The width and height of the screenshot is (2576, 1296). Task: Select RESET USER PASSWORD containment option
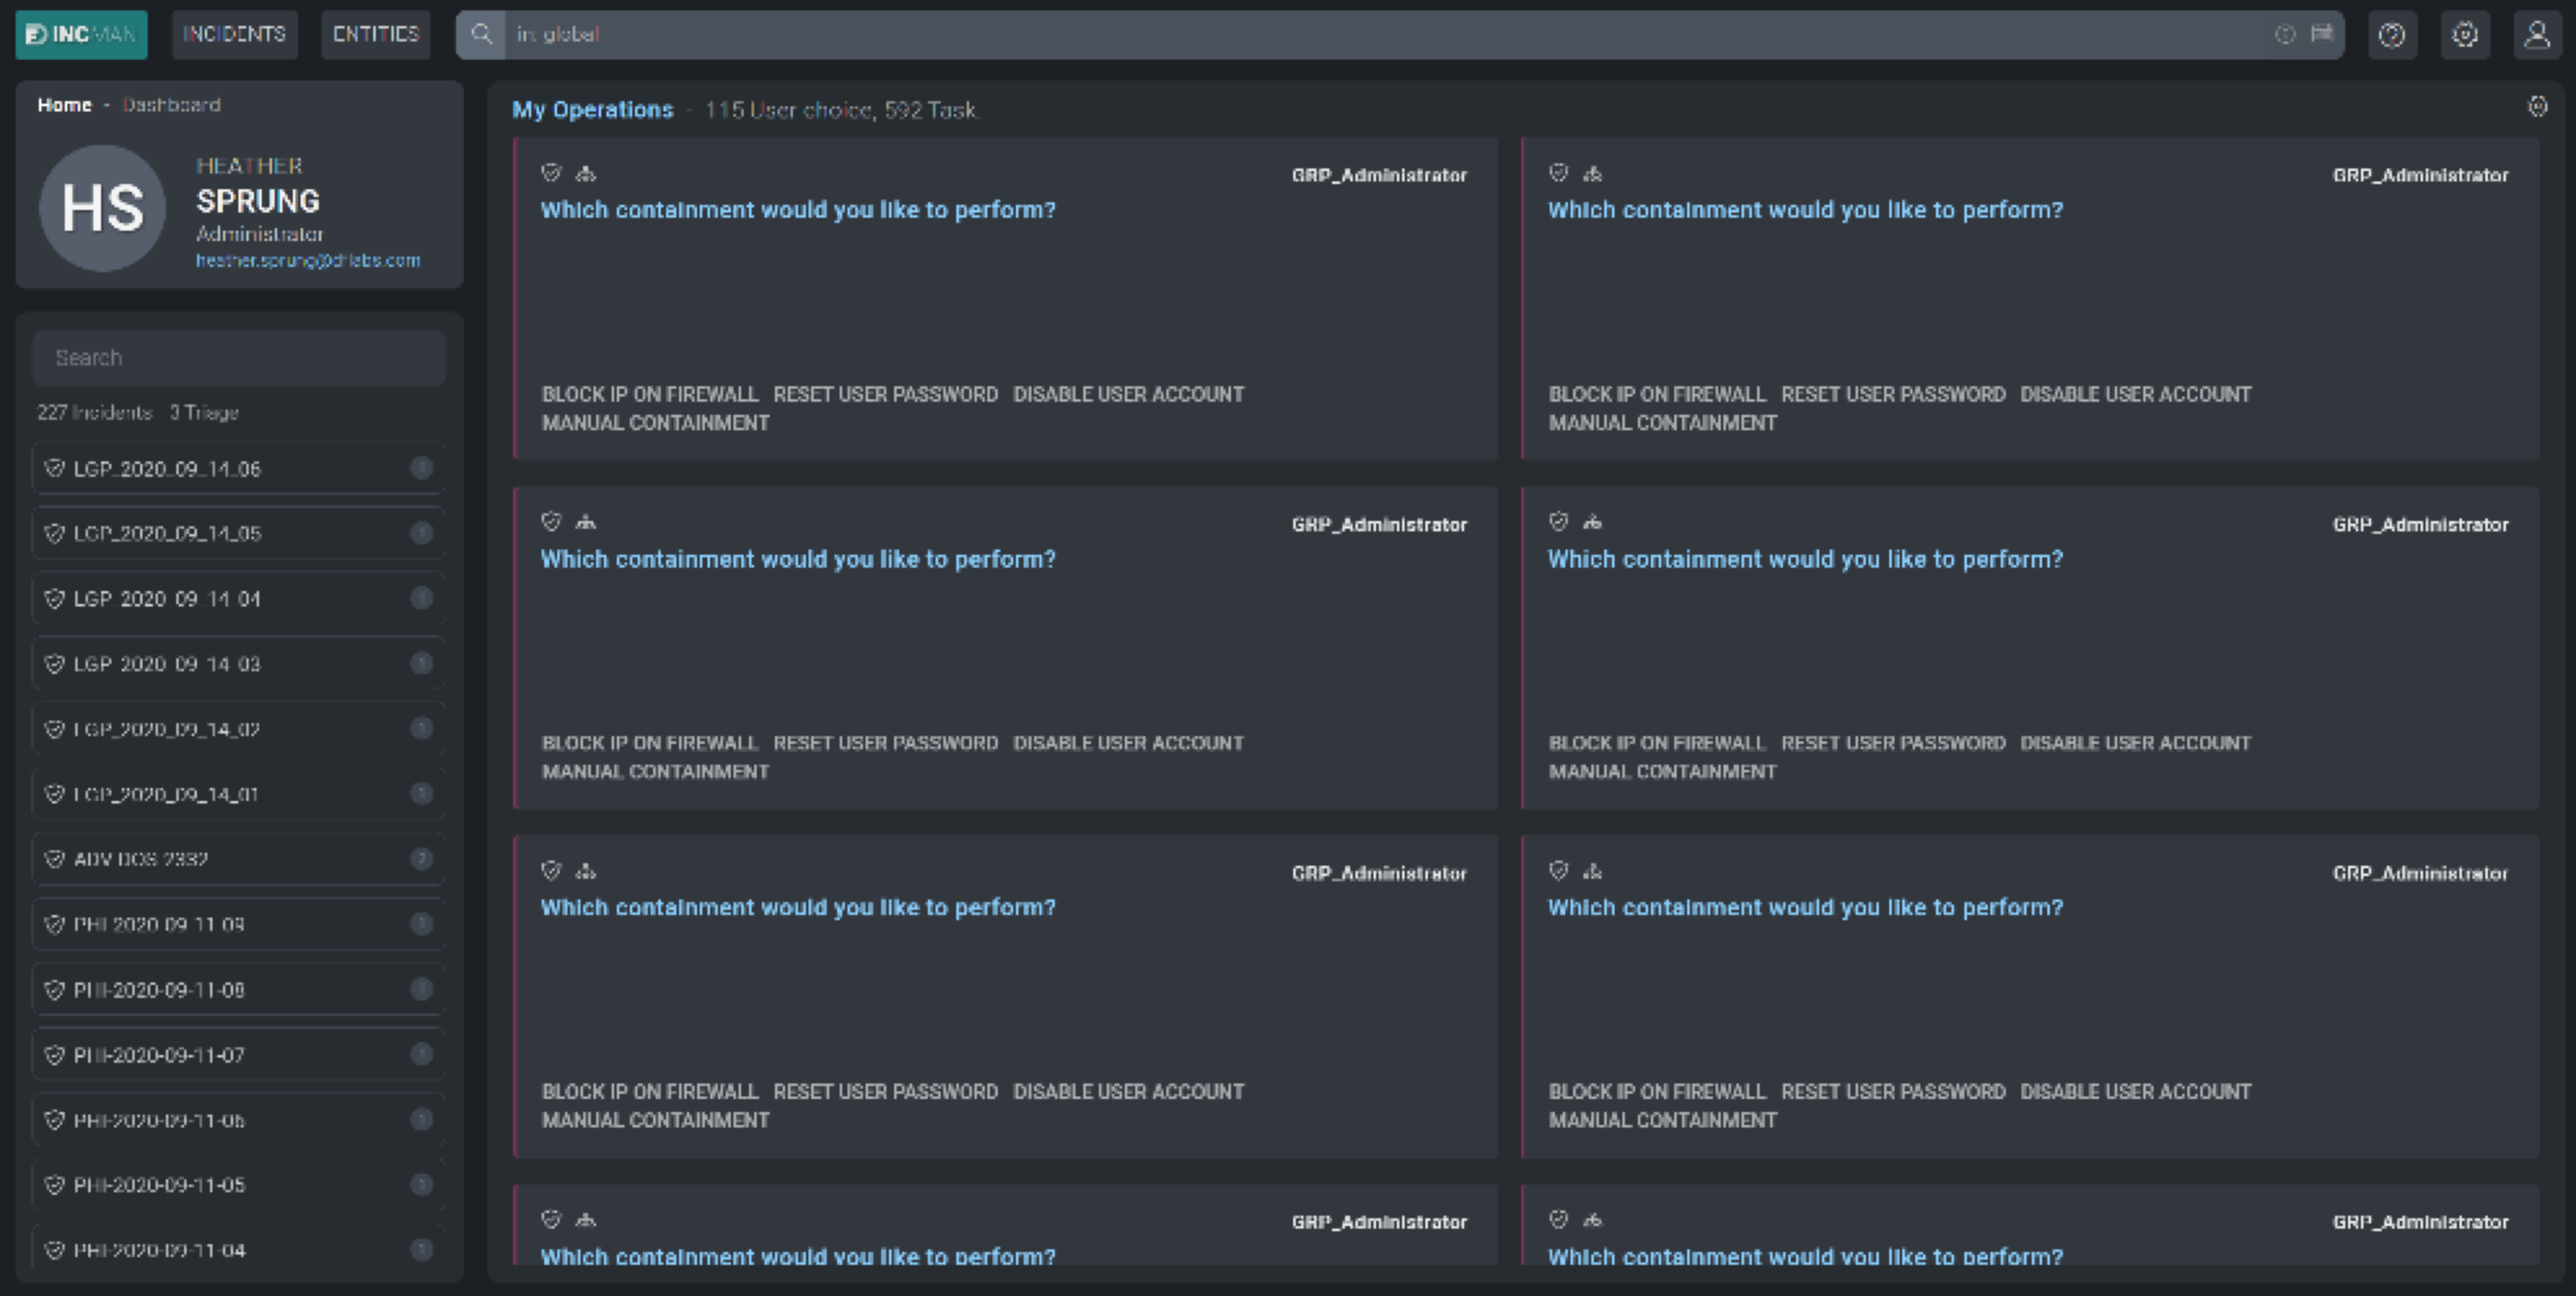(887, 394)
